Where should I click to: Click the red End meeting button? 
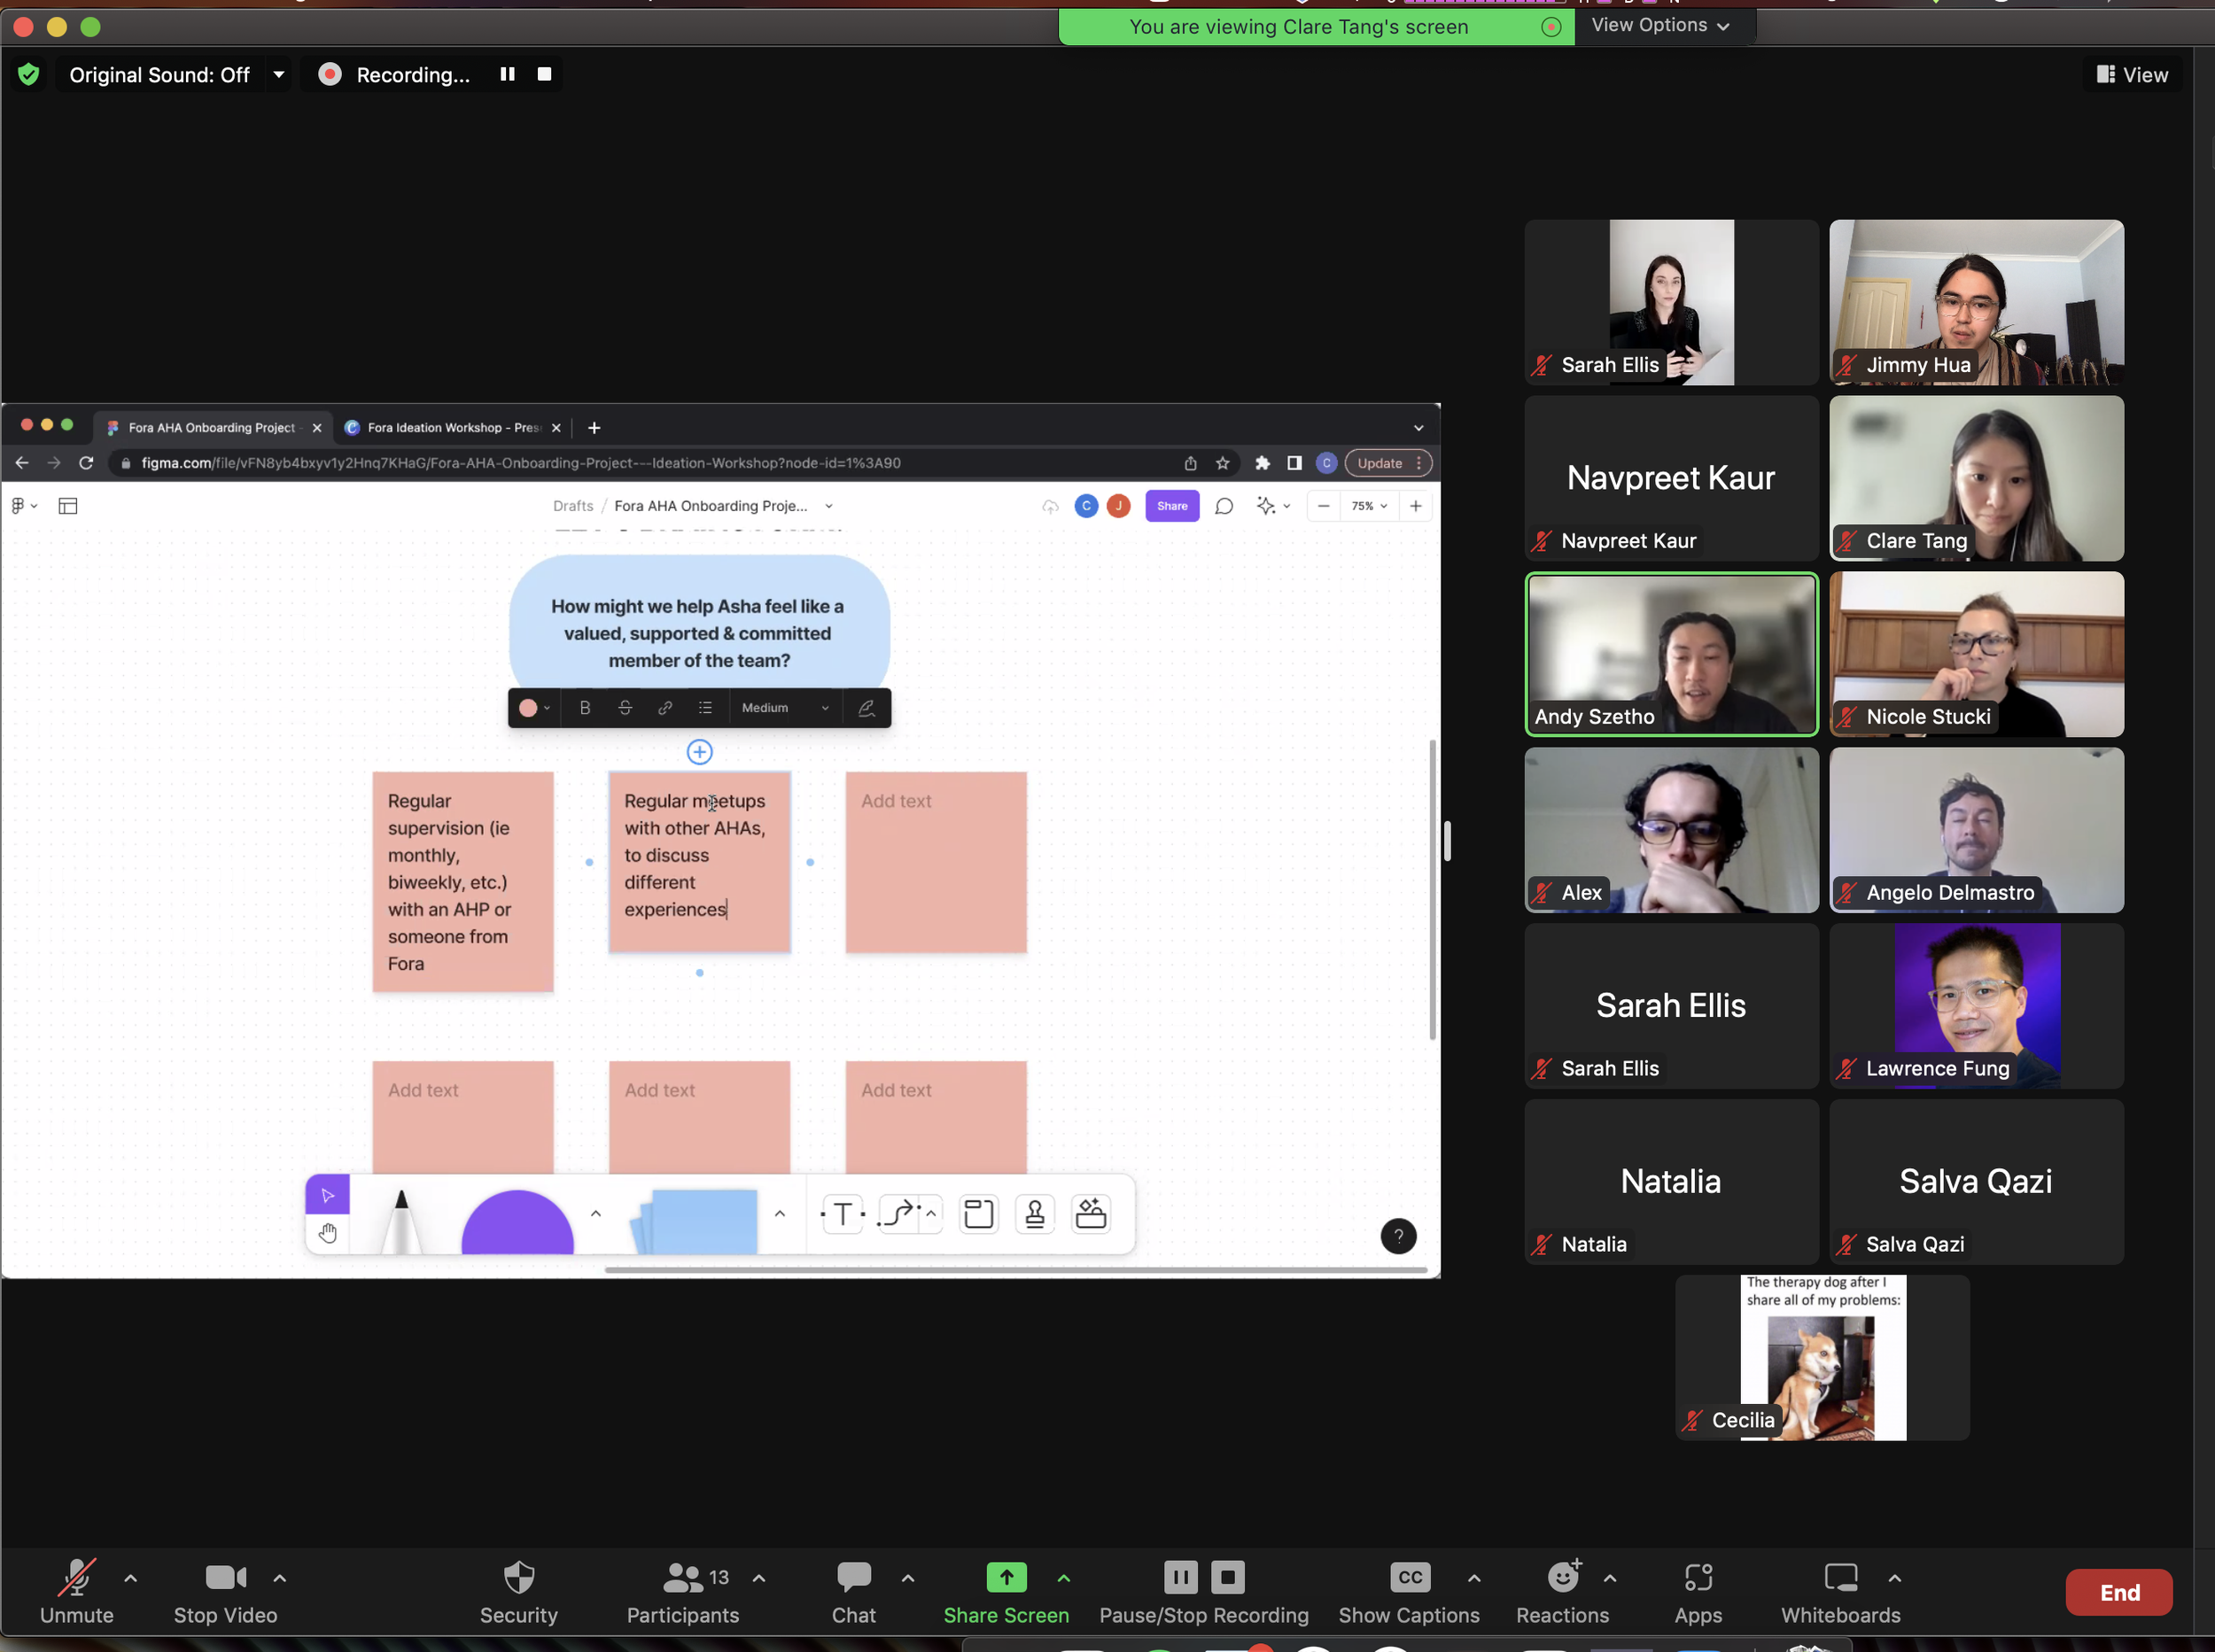click(2118, 1592)
